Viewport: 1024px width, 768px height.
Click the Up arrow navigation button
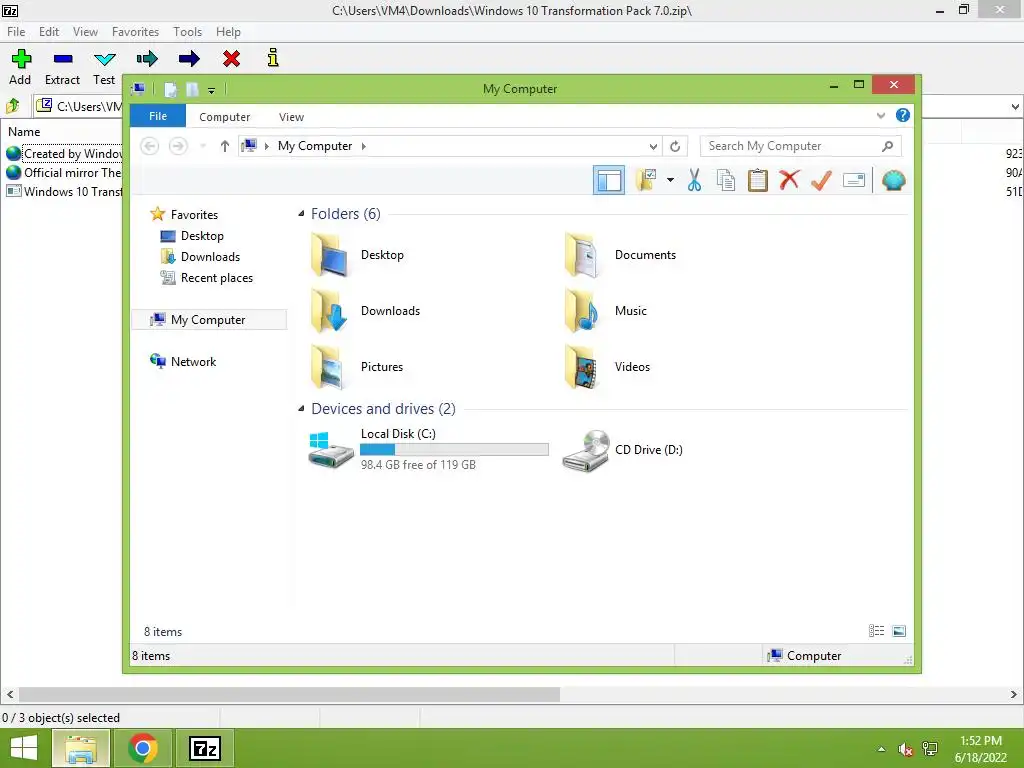click(225, 146)
